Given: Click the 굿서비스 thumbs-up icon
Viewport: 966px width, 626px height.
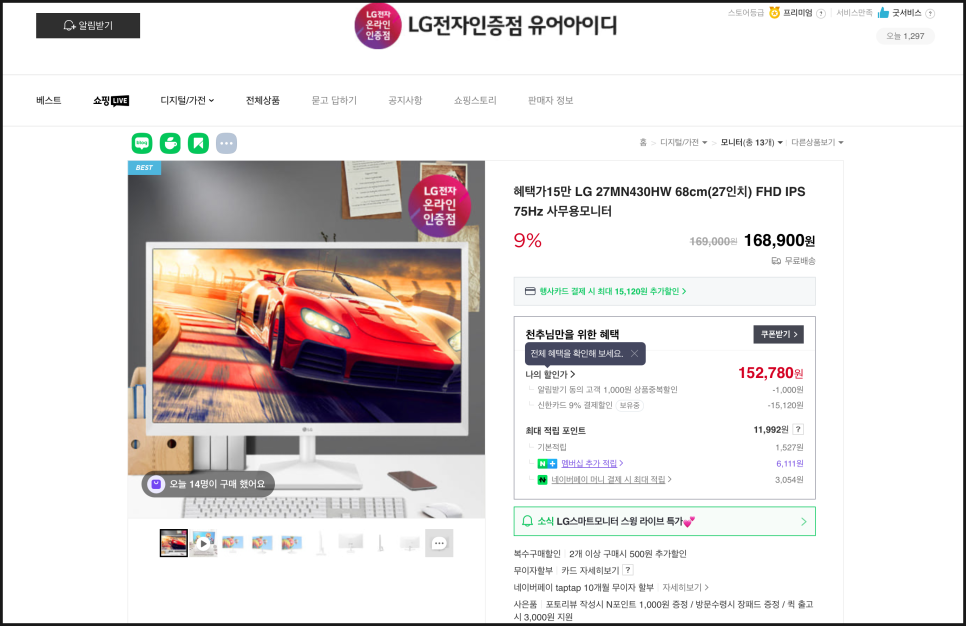Looking at the screenshot, I should (x=883, y=12).
